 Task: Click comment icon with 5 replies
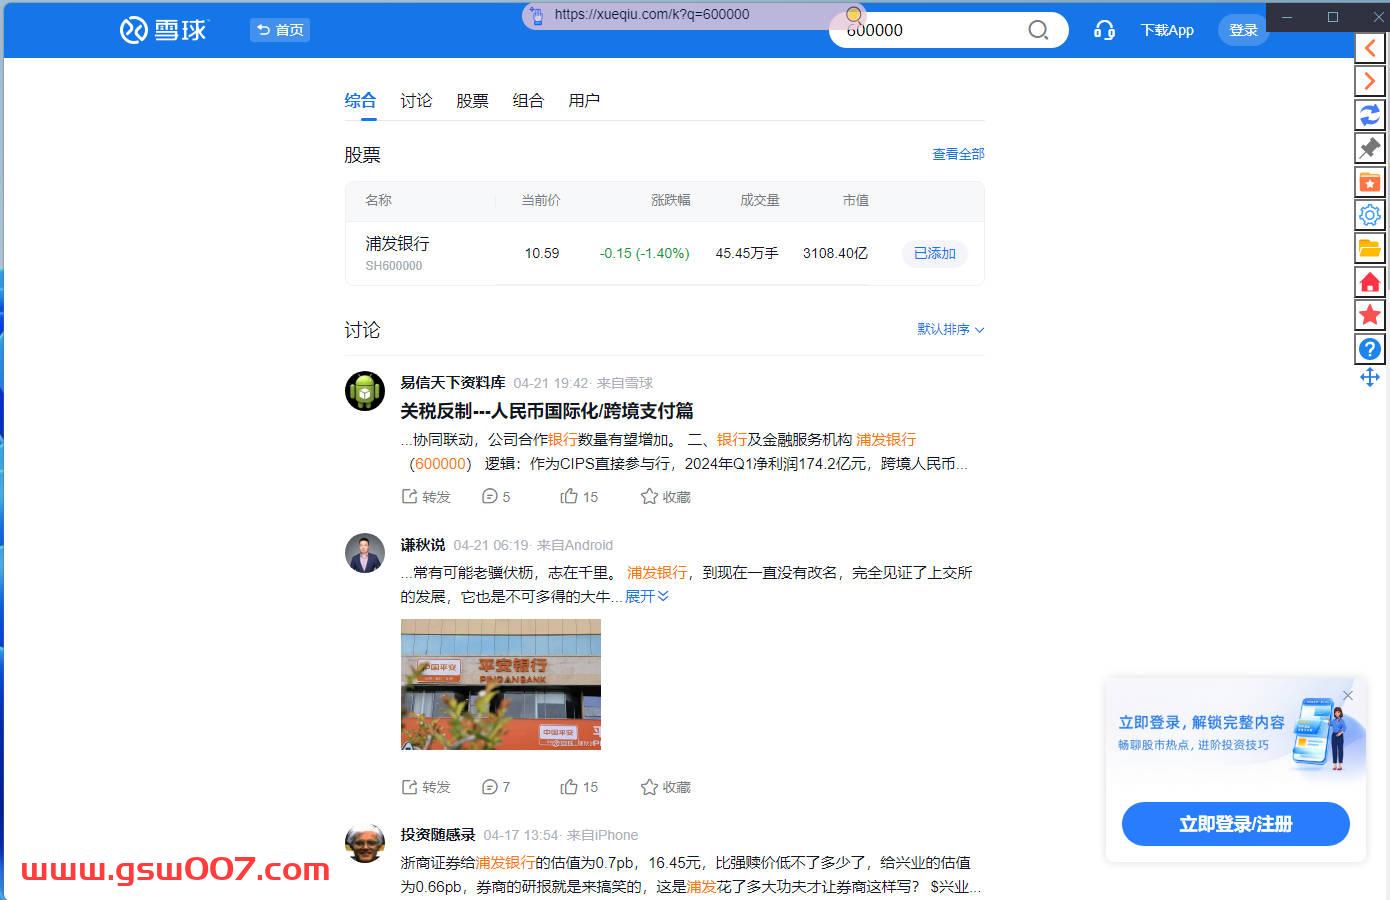pyautogui.click(x=496, y=497)
